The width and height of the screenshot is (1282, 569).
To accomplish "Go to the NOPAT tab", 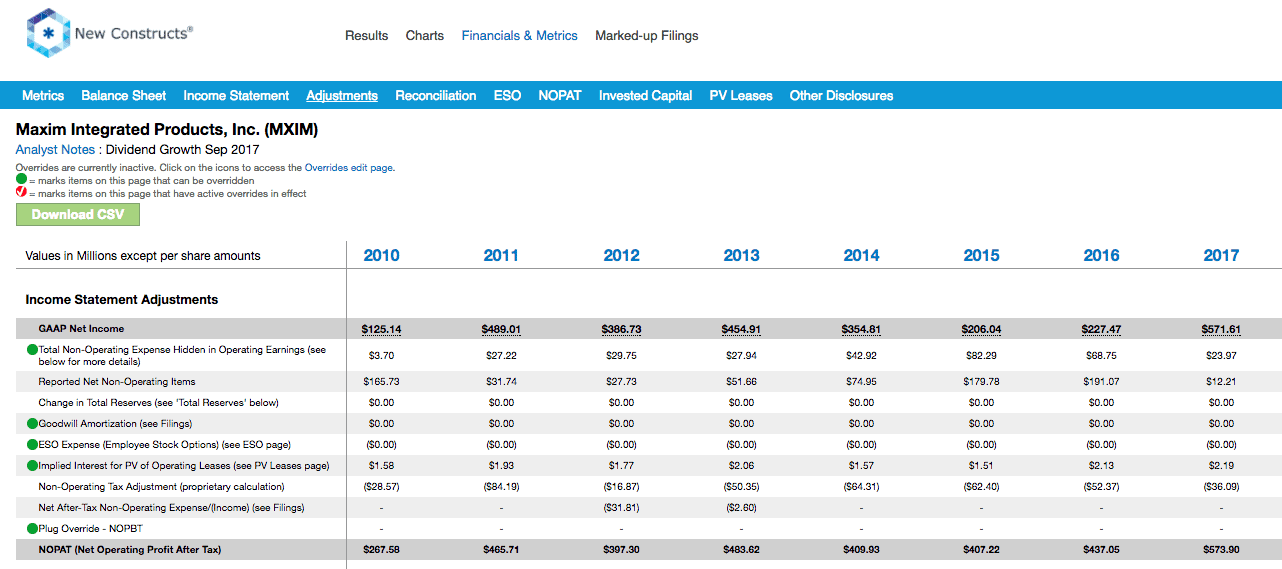I will point(560,96).
